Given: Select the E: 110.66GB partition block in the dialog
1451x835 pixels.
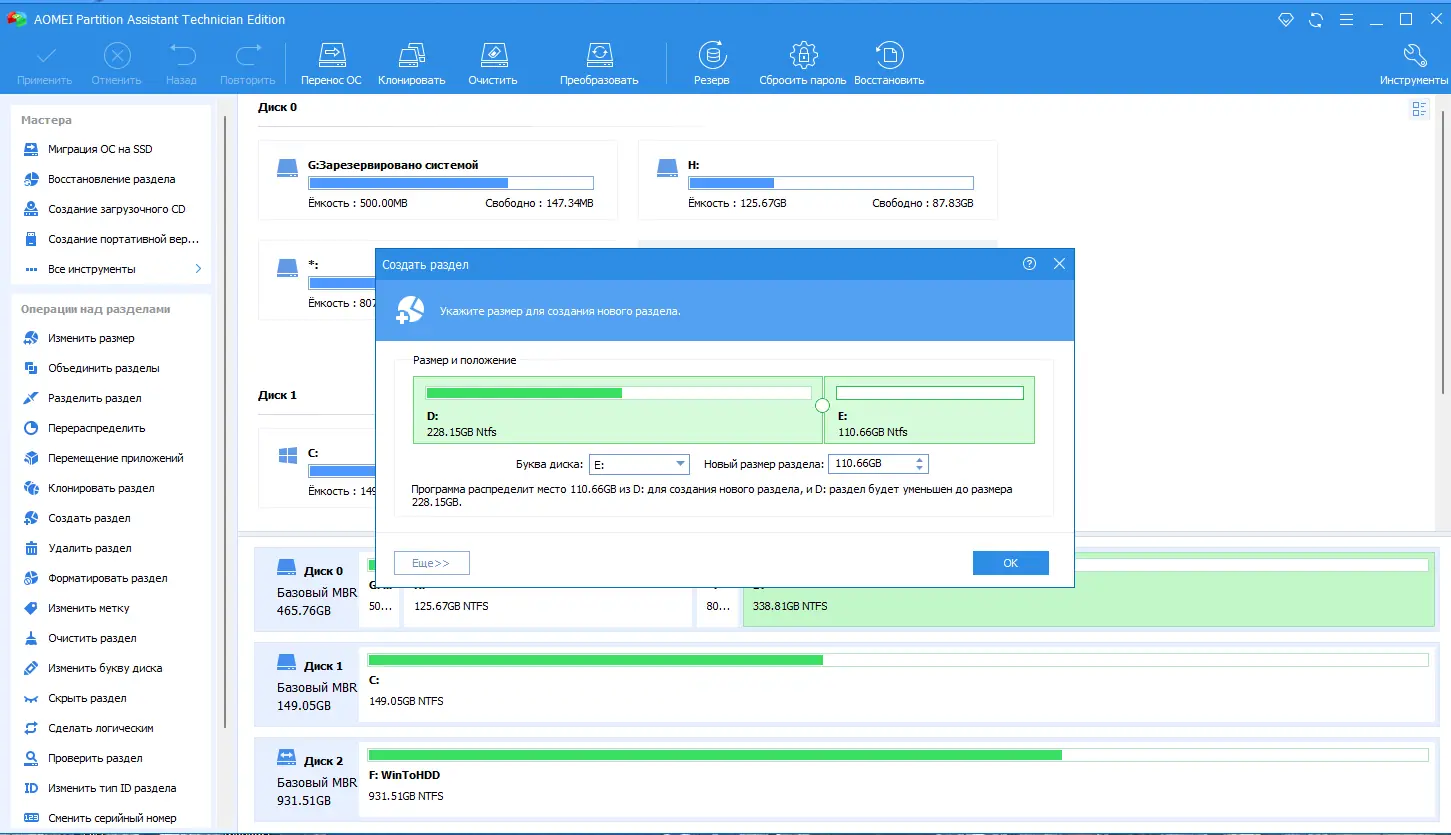Looking at the screenshot, I should pyautogui.click(x=930, y=410).
